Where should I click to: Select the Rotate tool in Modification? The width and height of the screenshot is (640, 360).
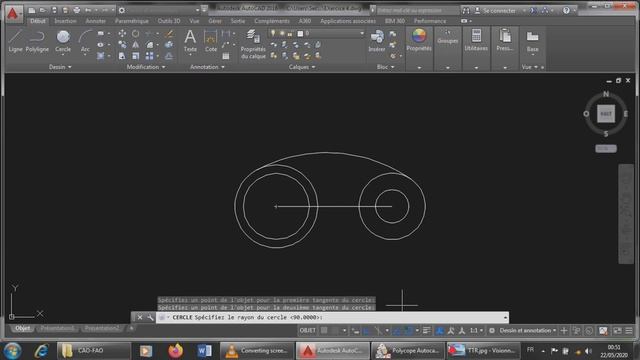[136, 33]
